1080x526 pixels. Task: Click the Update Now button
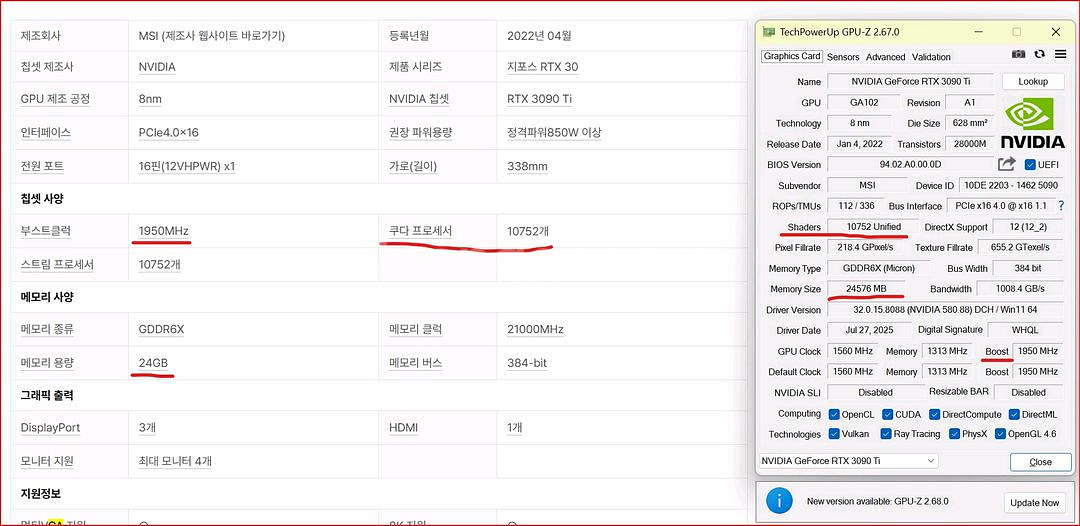click(x=1035, y=502)
